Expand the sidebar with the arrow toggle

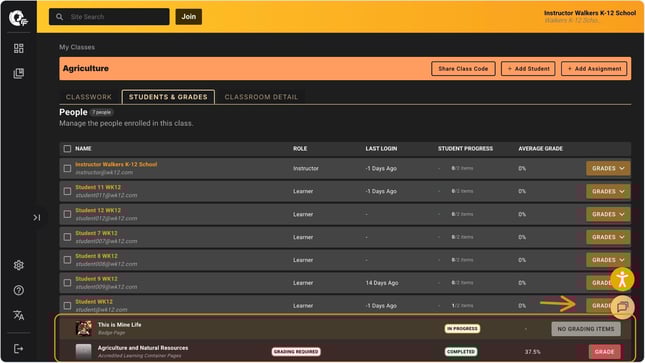tap(37, 217)
